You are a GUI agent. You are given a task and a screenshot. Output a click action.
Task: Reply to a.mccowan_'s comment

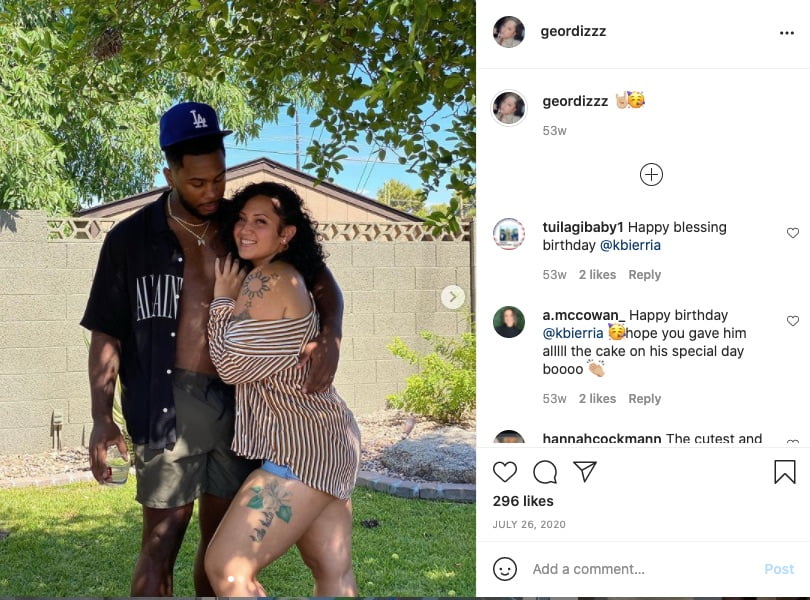point(645,398)
